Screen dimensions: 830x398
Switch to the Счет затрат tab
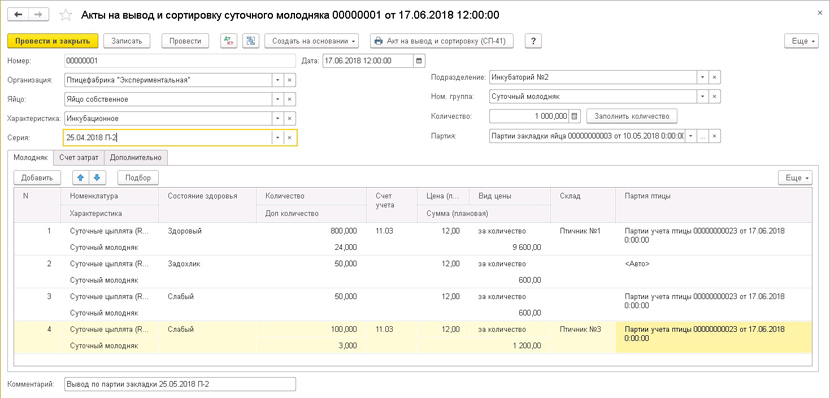coord(78,157)
